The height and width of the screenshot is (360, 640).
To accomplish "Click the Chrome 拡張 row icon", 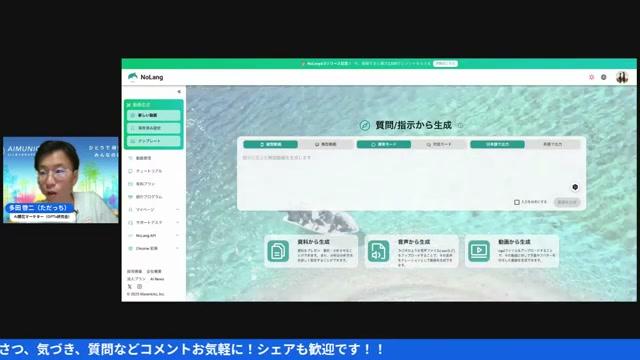I will coord(130,248).
